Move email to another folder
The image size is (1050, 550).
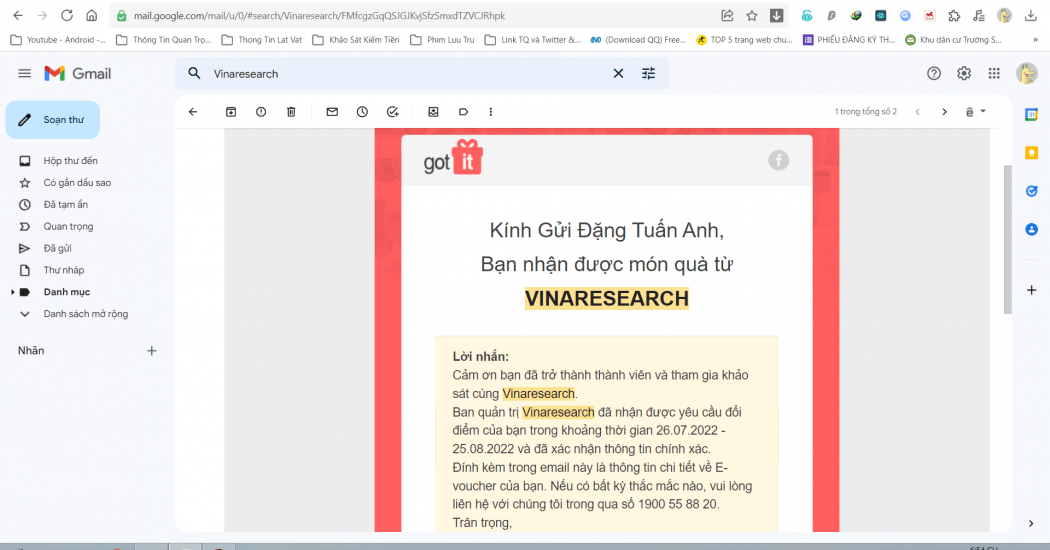point(433,112)
